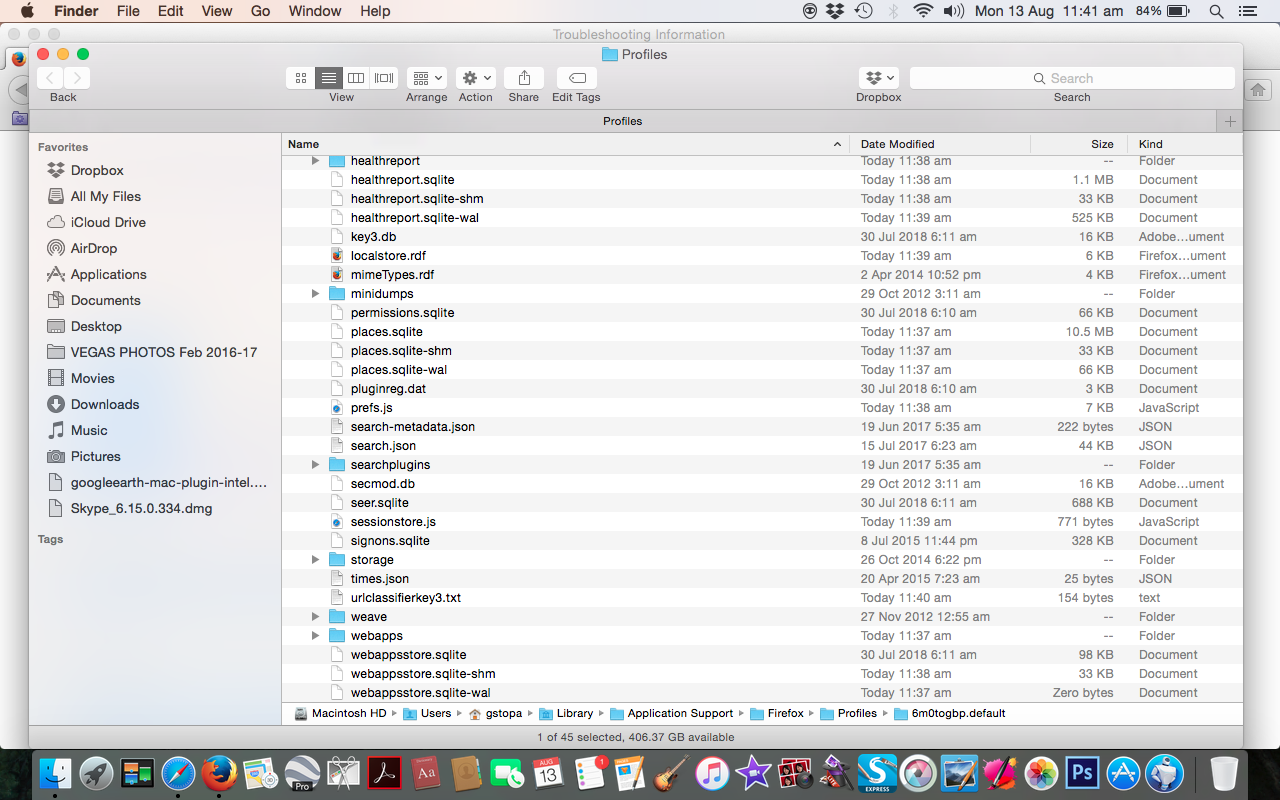Open Dropbox menu bar icon
Screen dimensions: 1280x800
[835, 11]
